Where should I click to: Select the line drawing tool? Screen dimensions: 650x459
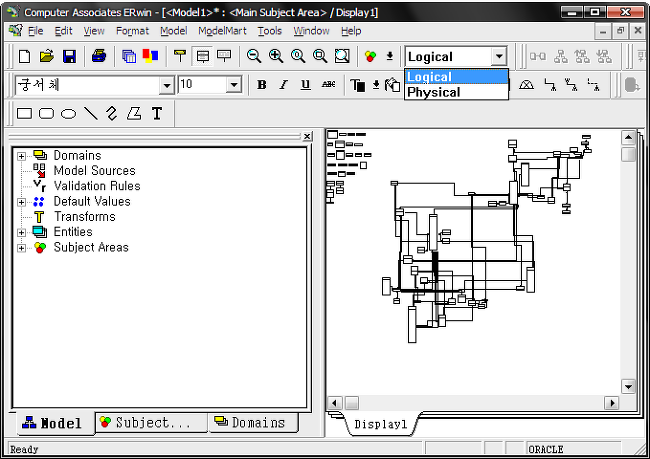[x=91, y=113]
